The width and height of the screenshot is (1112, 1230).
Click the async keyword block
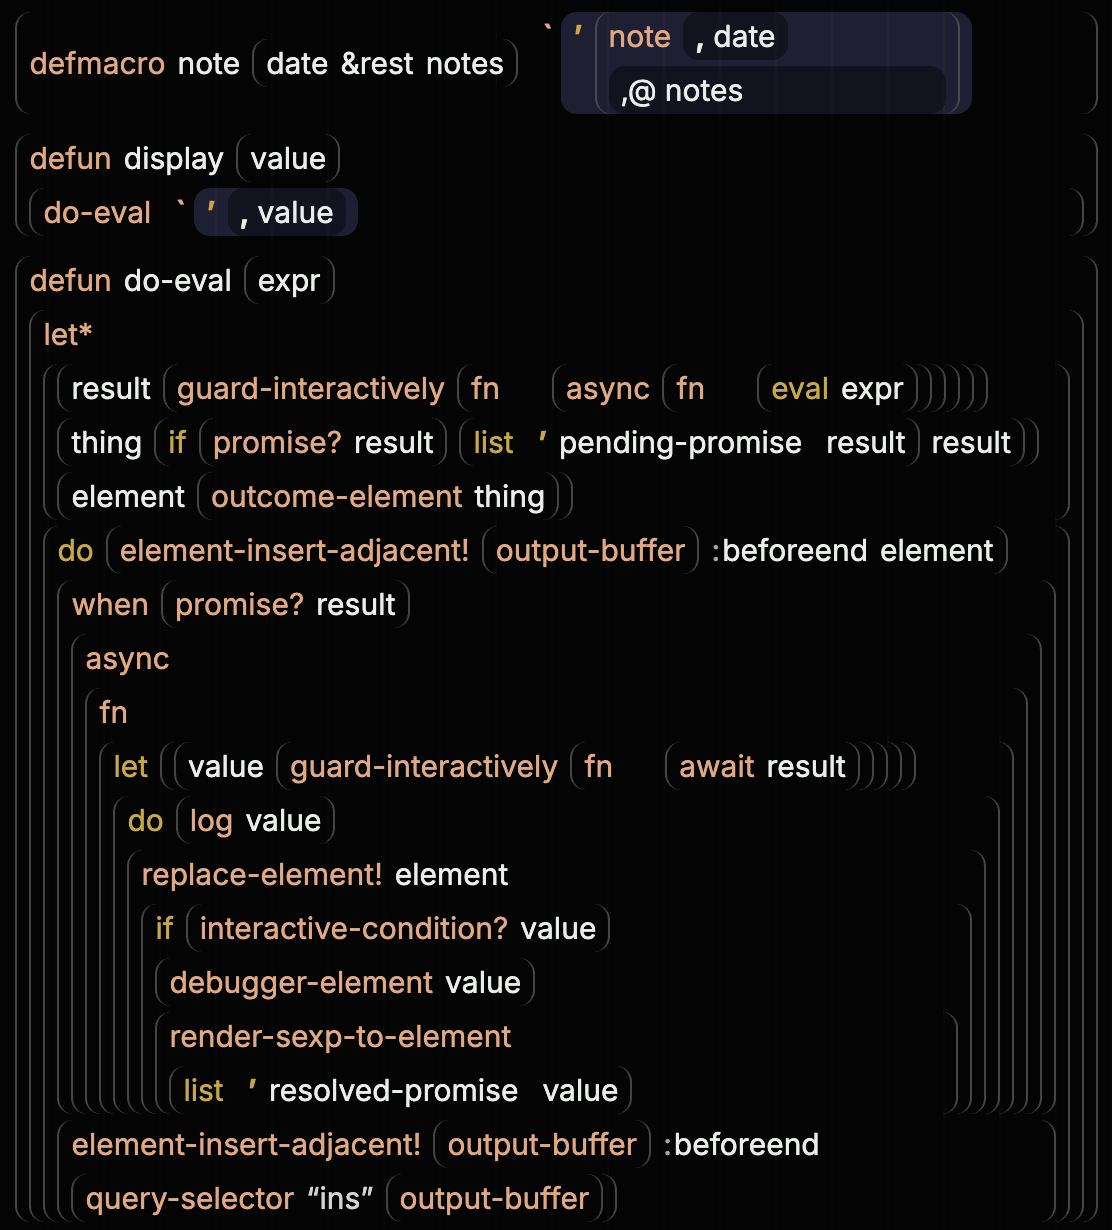(128, 659)
